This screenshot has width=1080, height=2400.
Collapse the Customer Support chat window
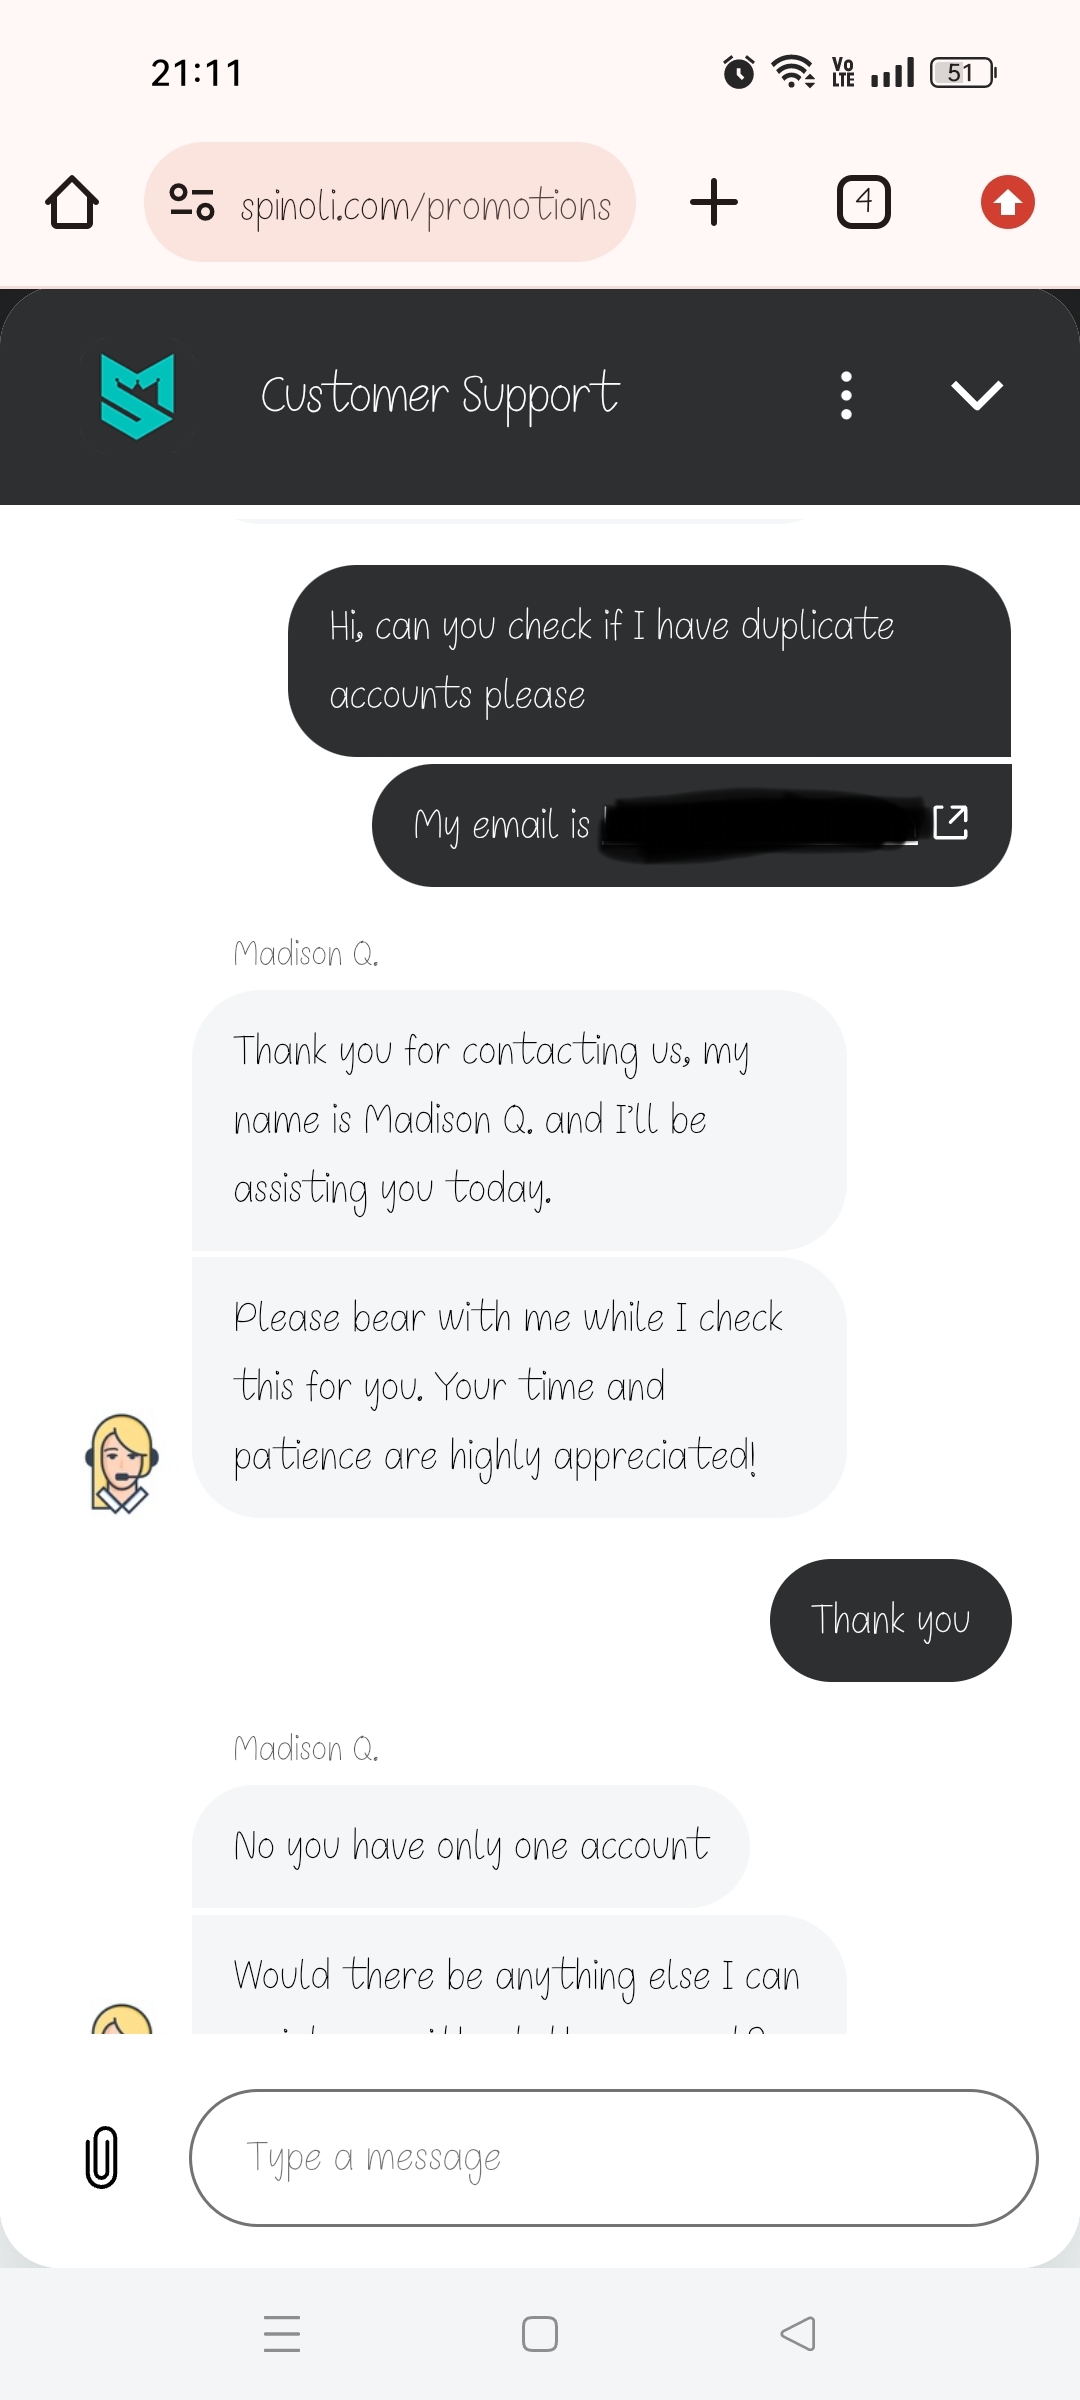[976, 396]
